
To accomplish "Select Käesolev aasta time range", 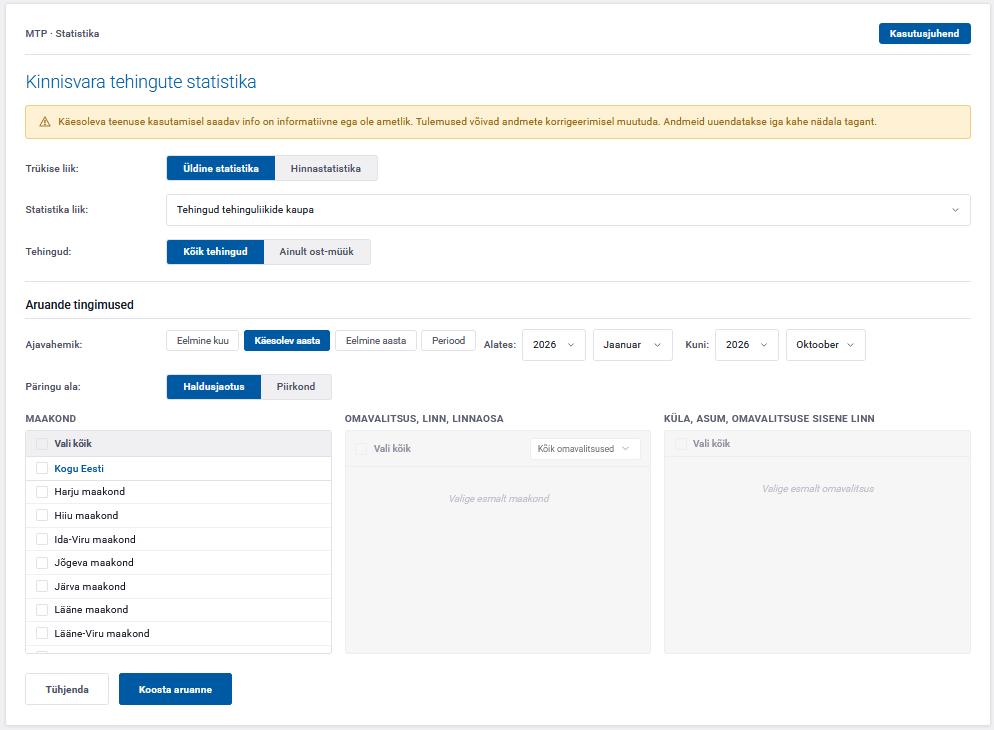I will tap(287, 340).
